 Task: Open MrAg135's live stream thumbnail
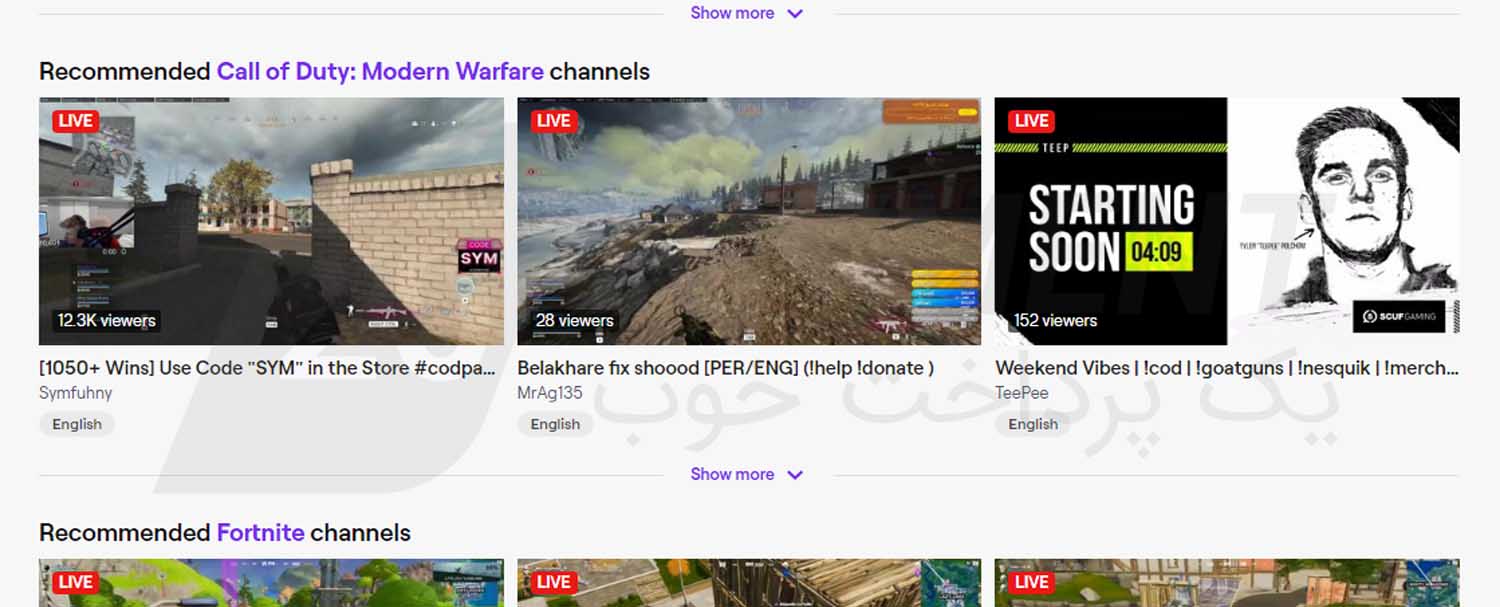pos(749,221)
